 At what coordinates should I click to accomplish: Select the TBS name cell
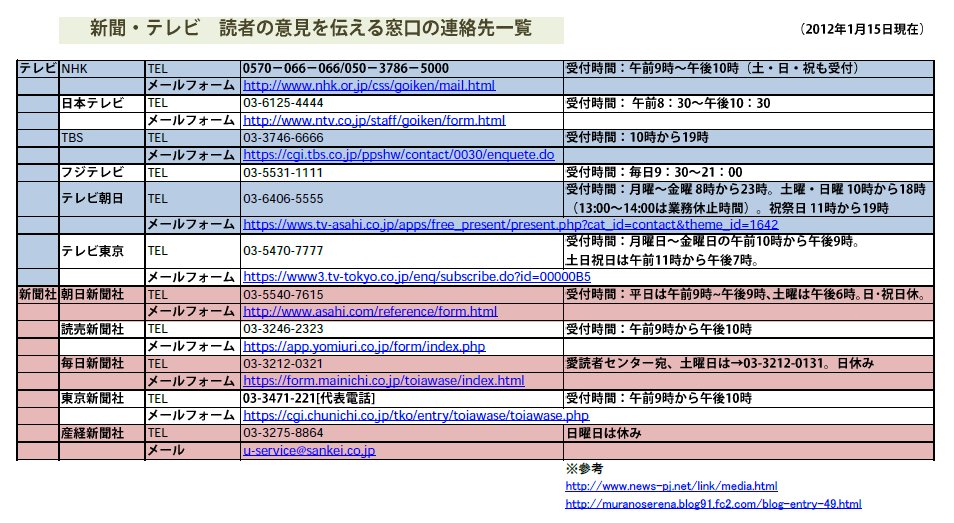(x=102, y=138)
